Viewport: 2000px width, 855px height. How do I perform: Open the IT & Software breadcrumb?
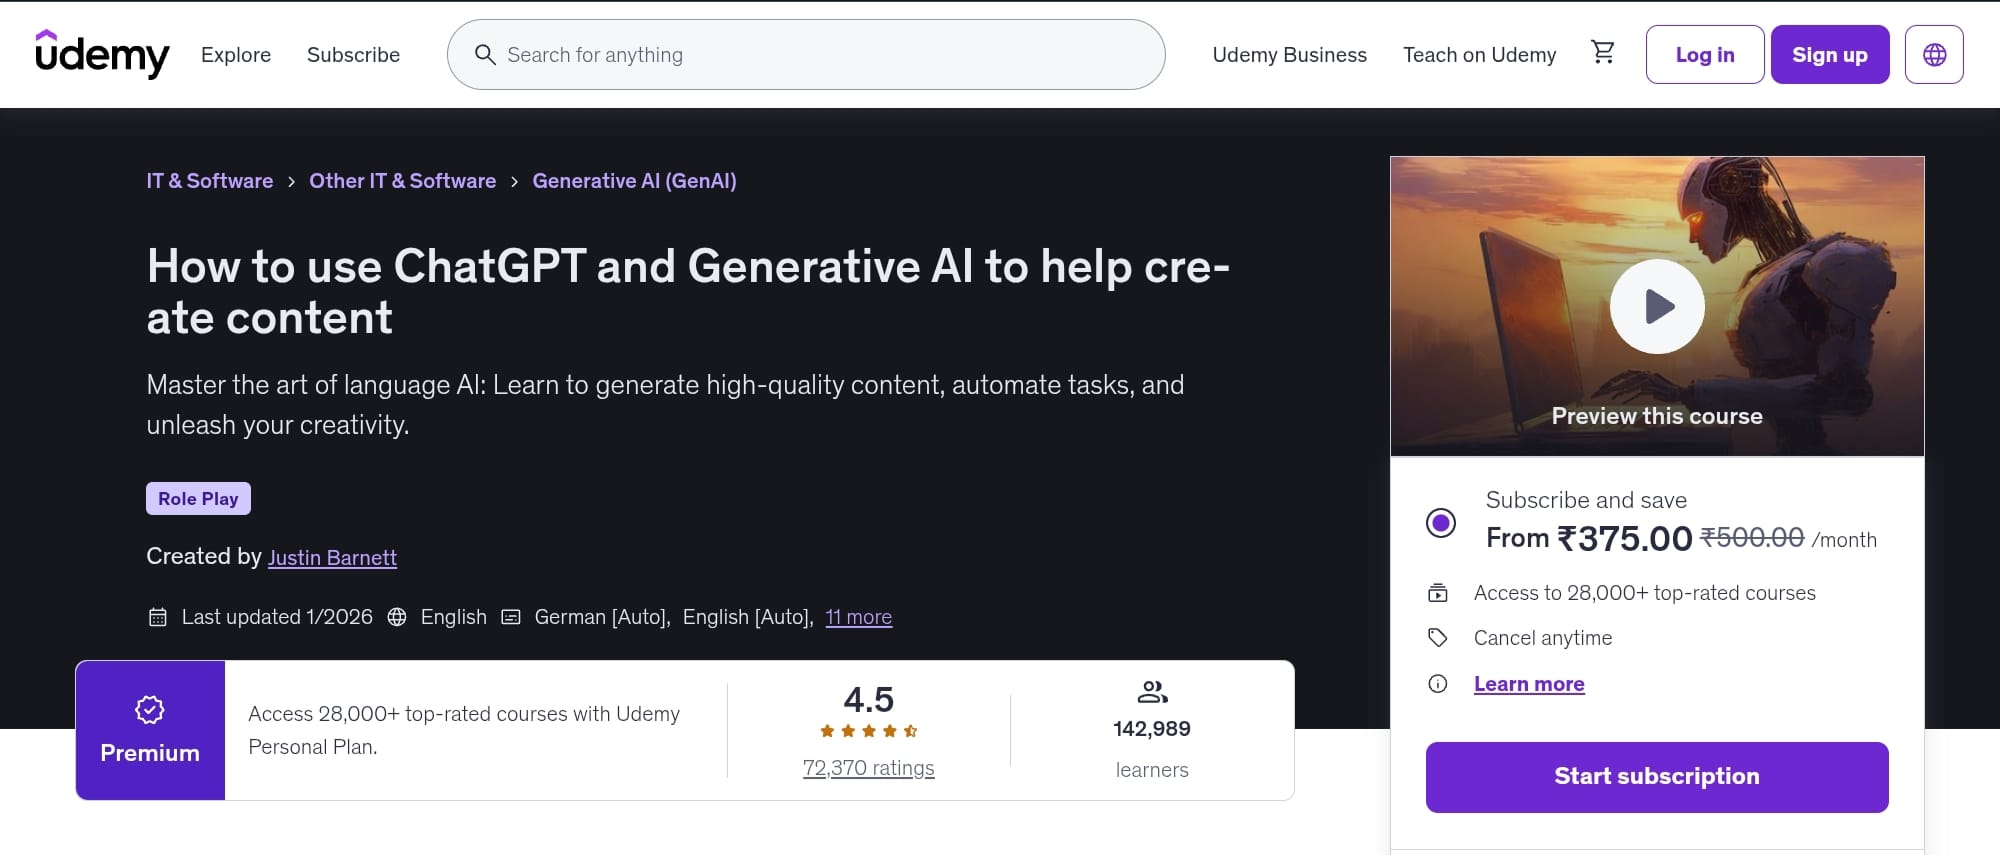tap(210, 181)
